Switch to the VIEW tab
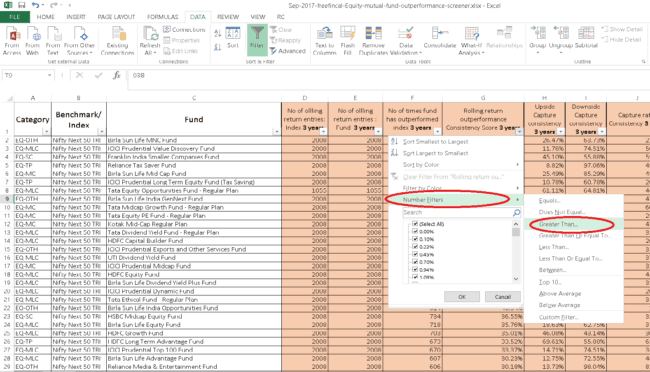This screenshot has width=650, height=372. 258,17
